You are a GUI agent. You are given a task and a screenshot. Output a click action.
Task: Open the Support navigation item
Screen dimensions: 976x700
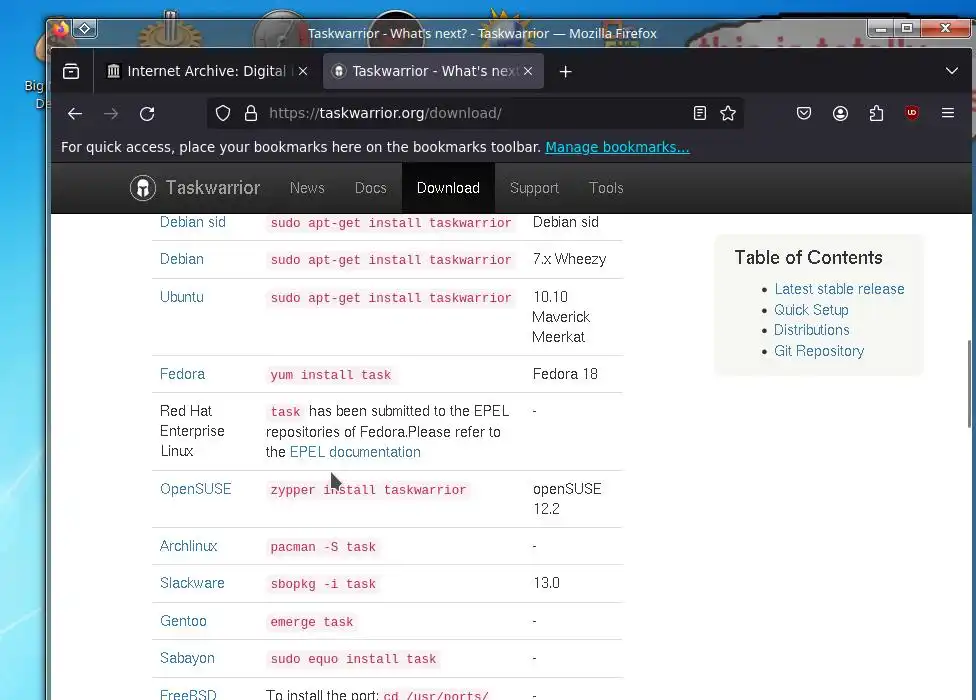534,188
